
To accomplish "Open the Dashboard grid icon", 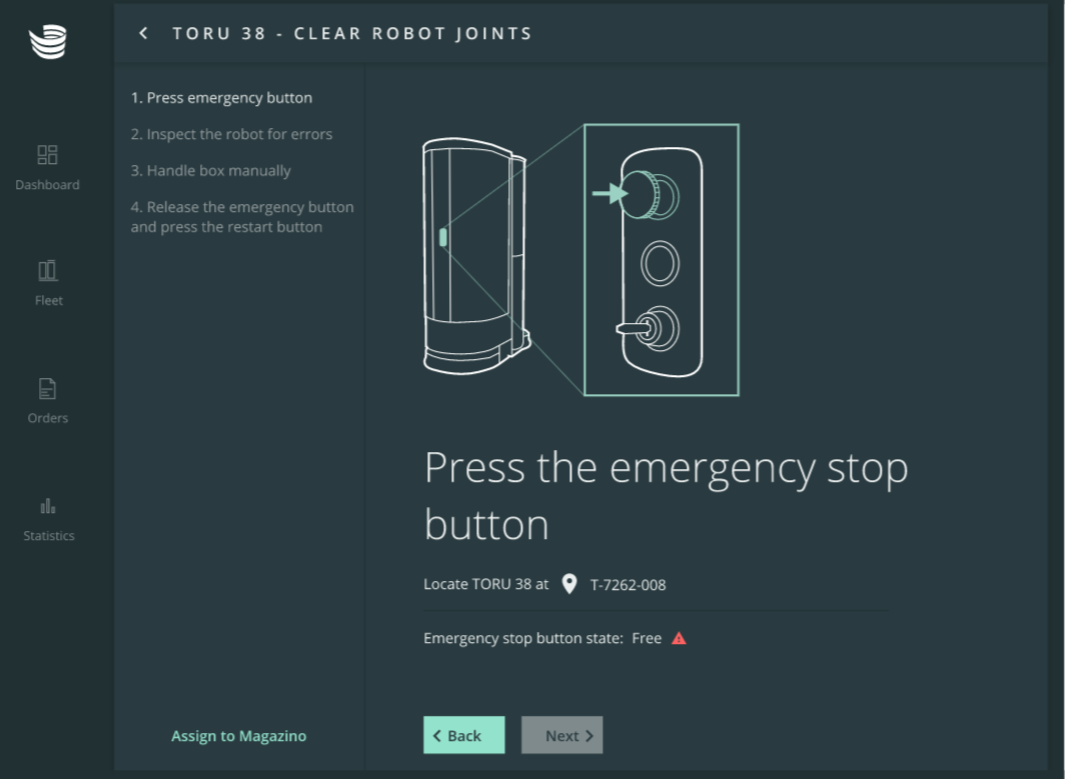I will pos(48,155).
